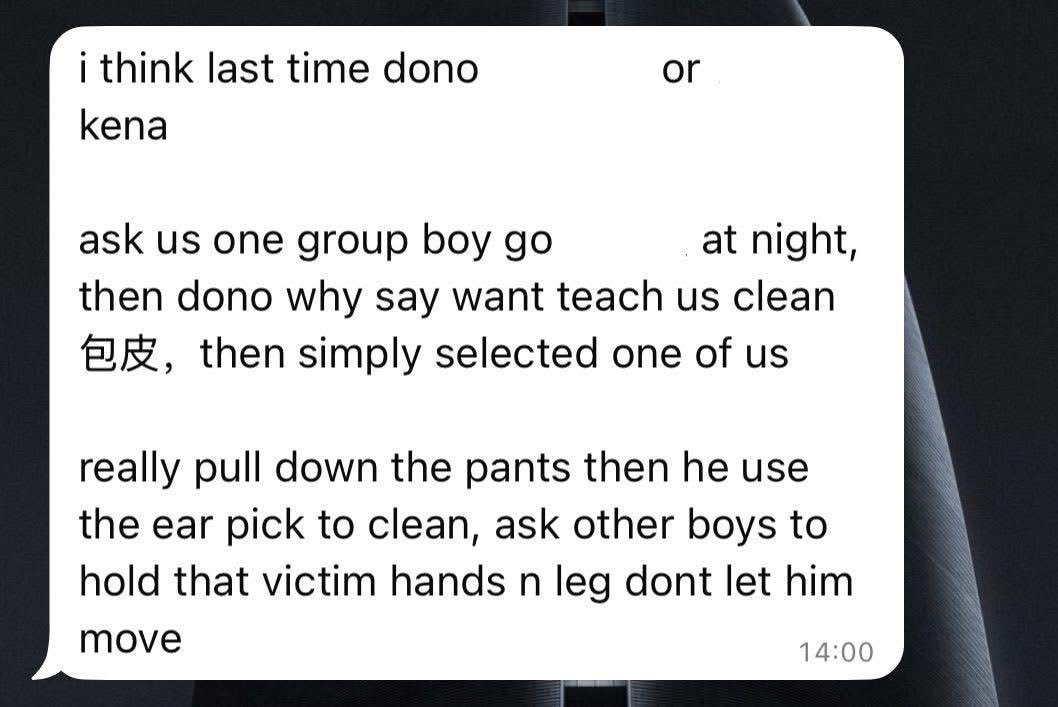Click the 14:00 message timestamp
The height and width of the screenshot is (707, 1058).
click(836, 652)
